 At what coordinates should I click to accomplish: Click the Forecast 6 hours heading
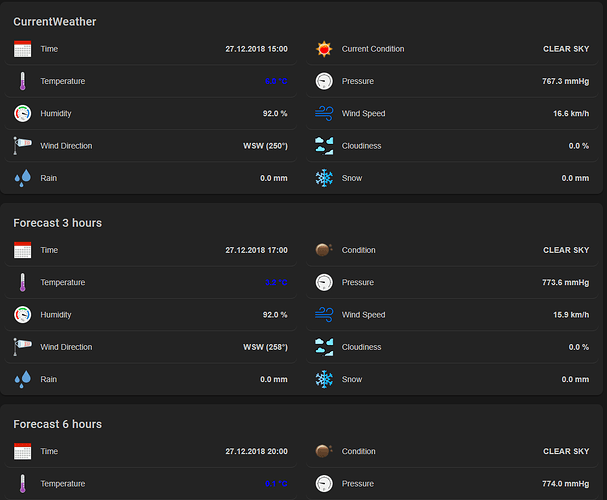point(57,424)
